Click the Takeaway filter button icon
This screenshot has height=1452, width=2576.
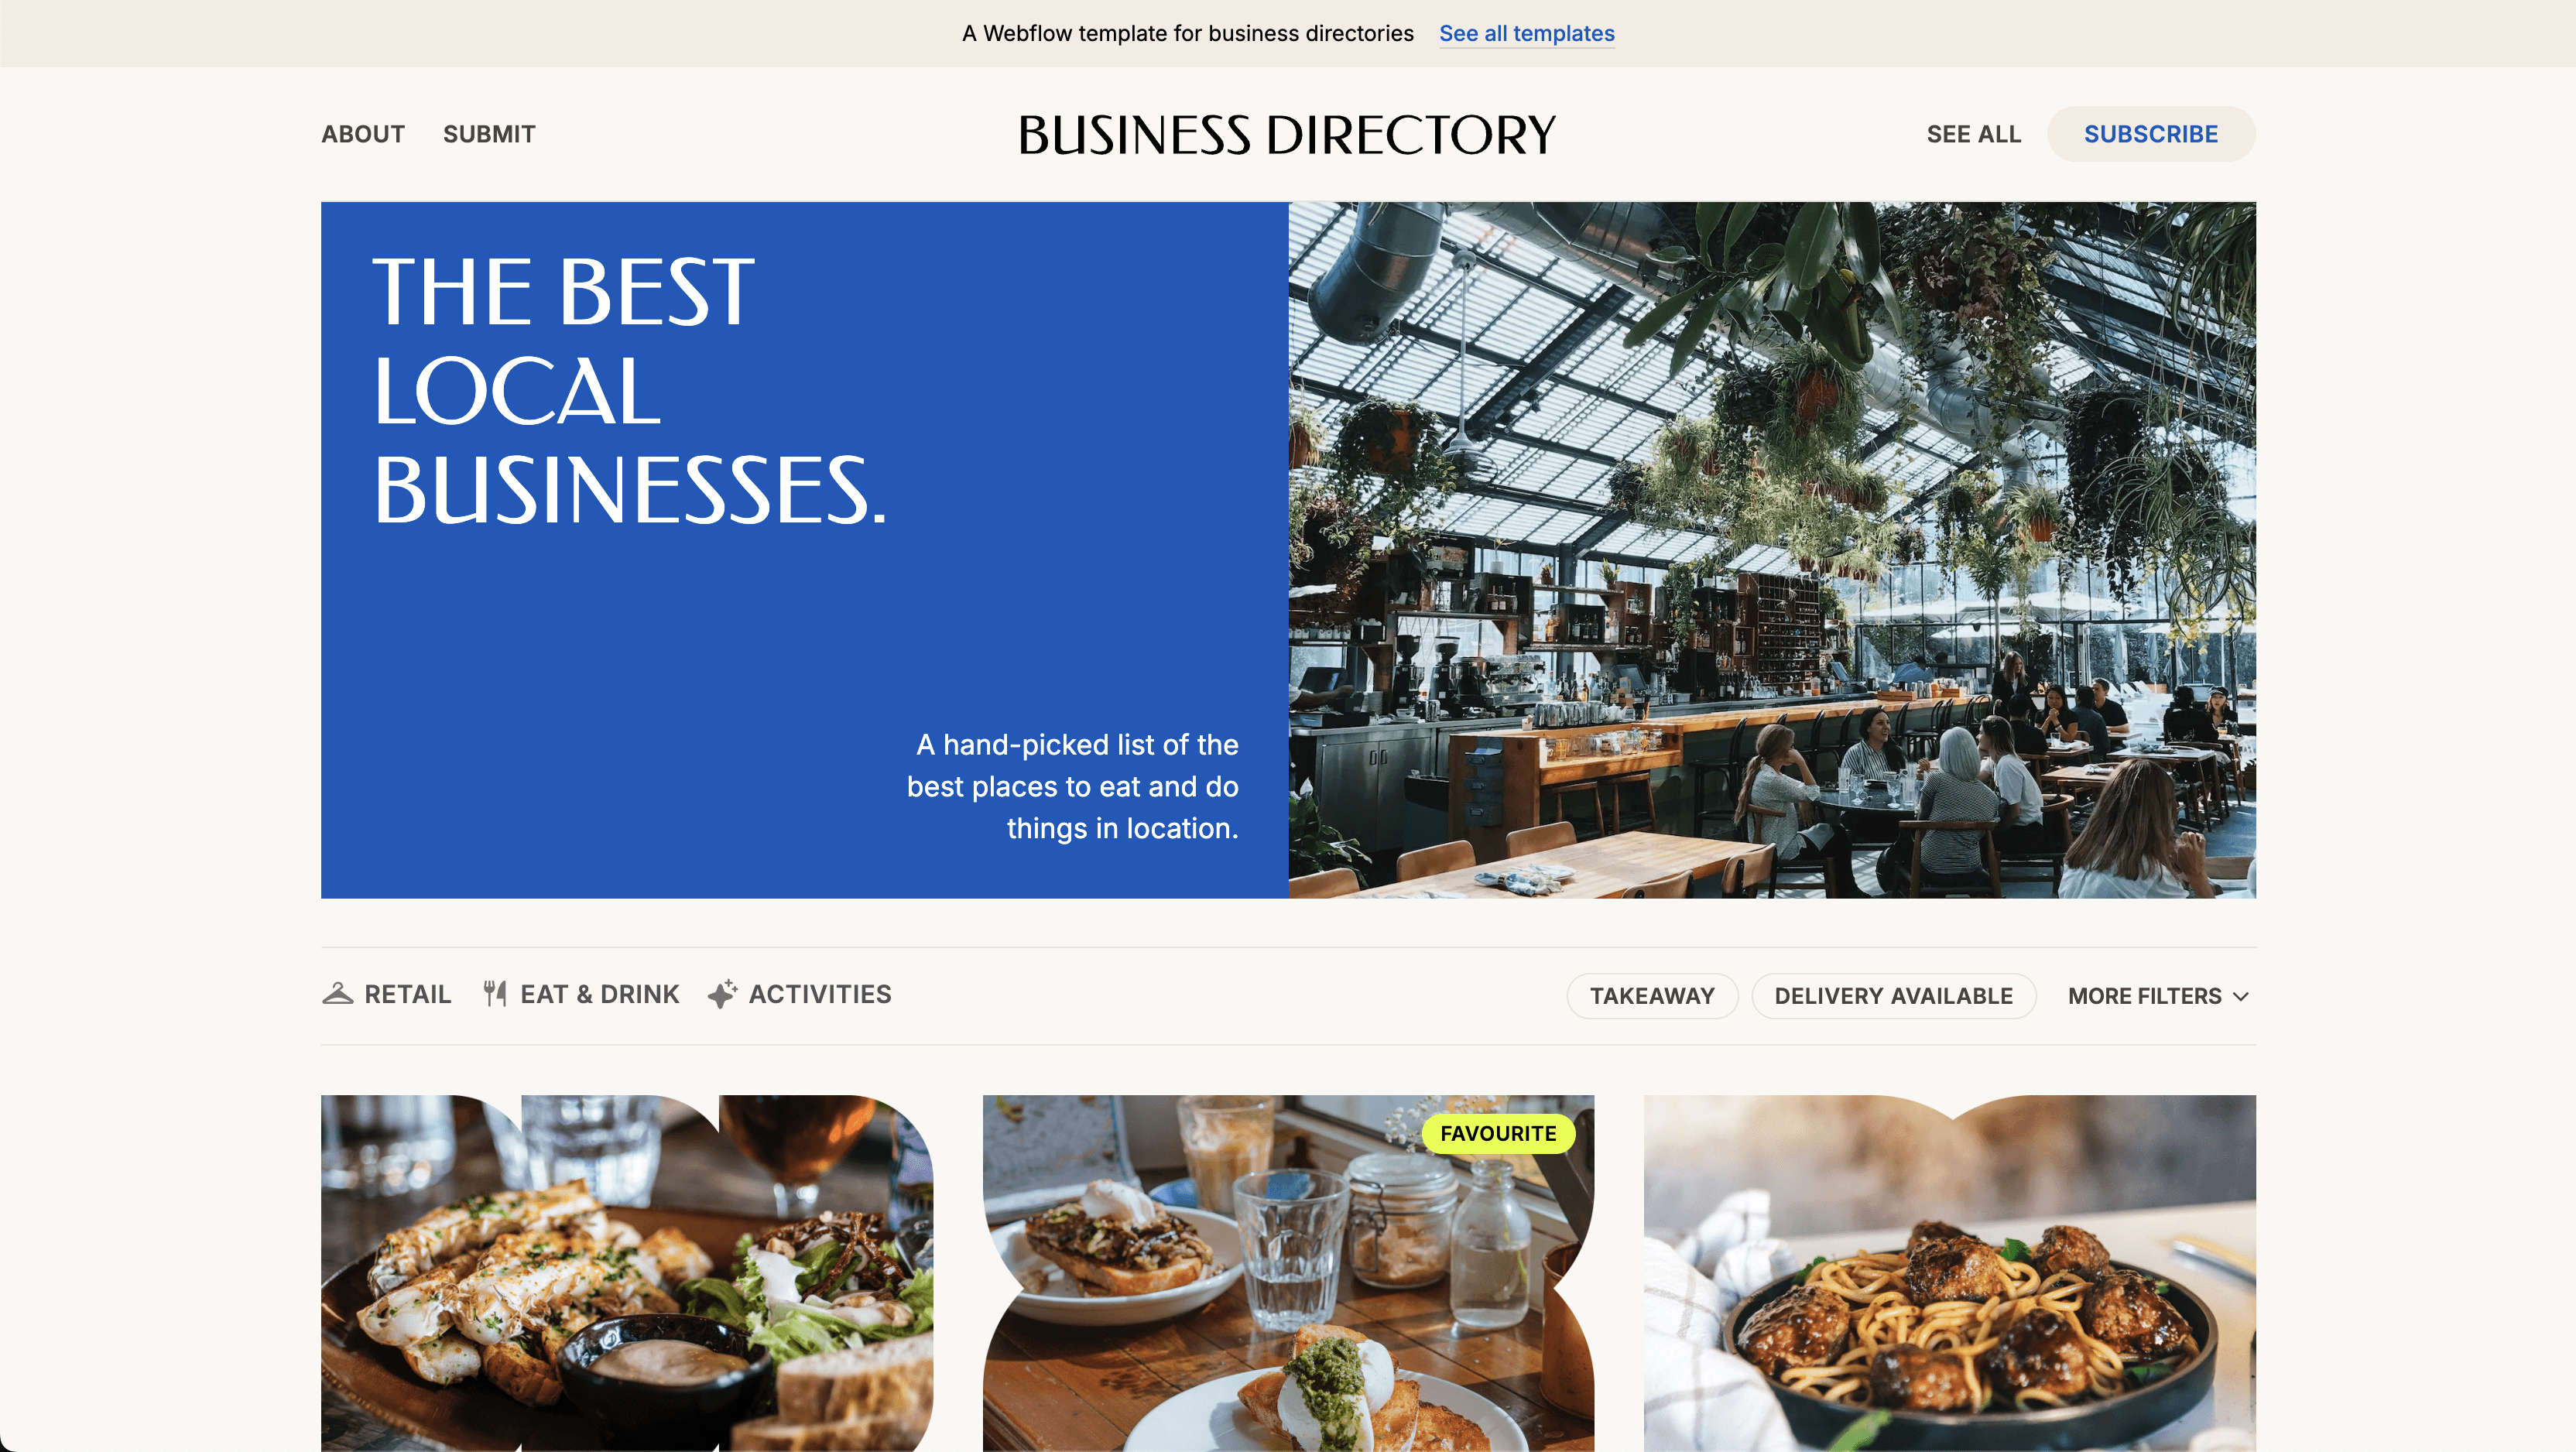[x=1651, y=995]
